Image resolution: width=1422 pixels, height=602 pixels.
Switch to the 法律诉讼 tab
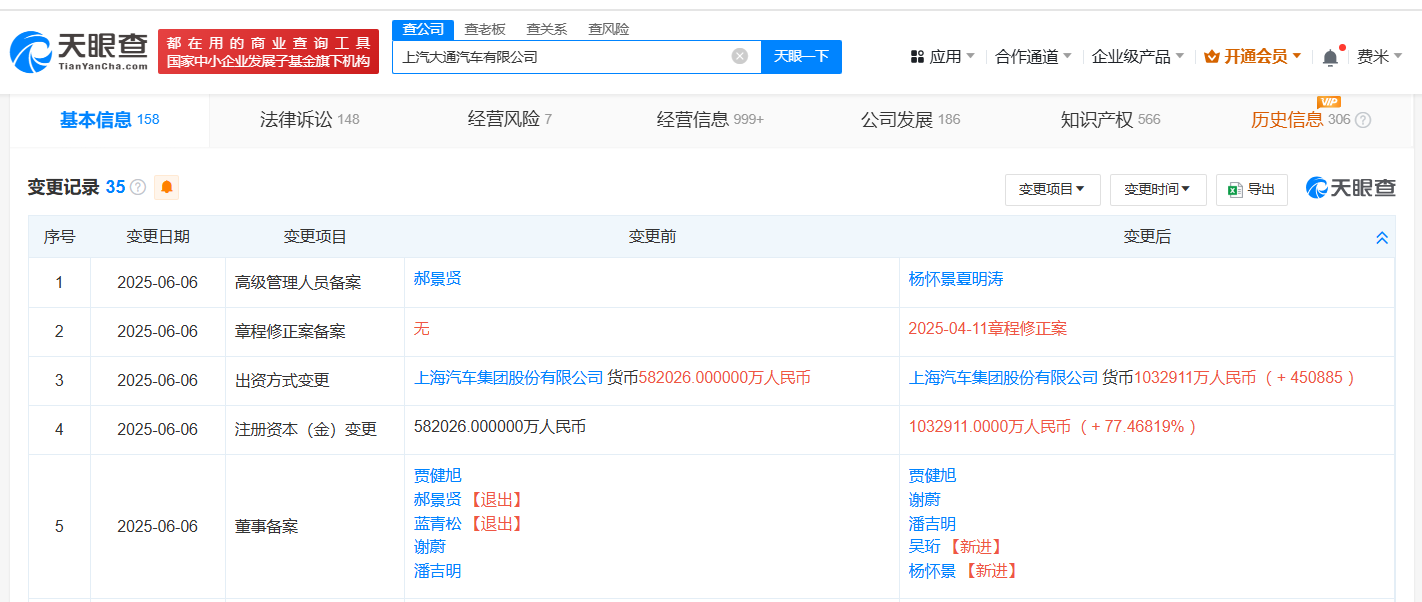point(308,120)
